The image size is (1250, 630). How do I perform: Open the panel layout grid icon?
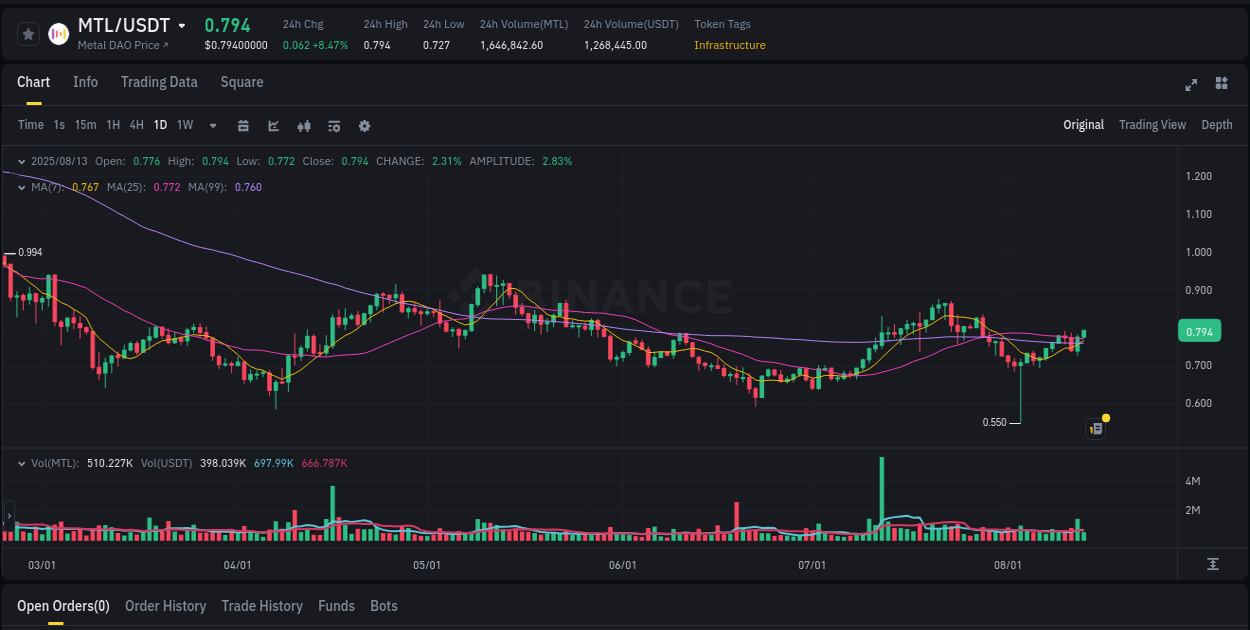pos(1221,84)
